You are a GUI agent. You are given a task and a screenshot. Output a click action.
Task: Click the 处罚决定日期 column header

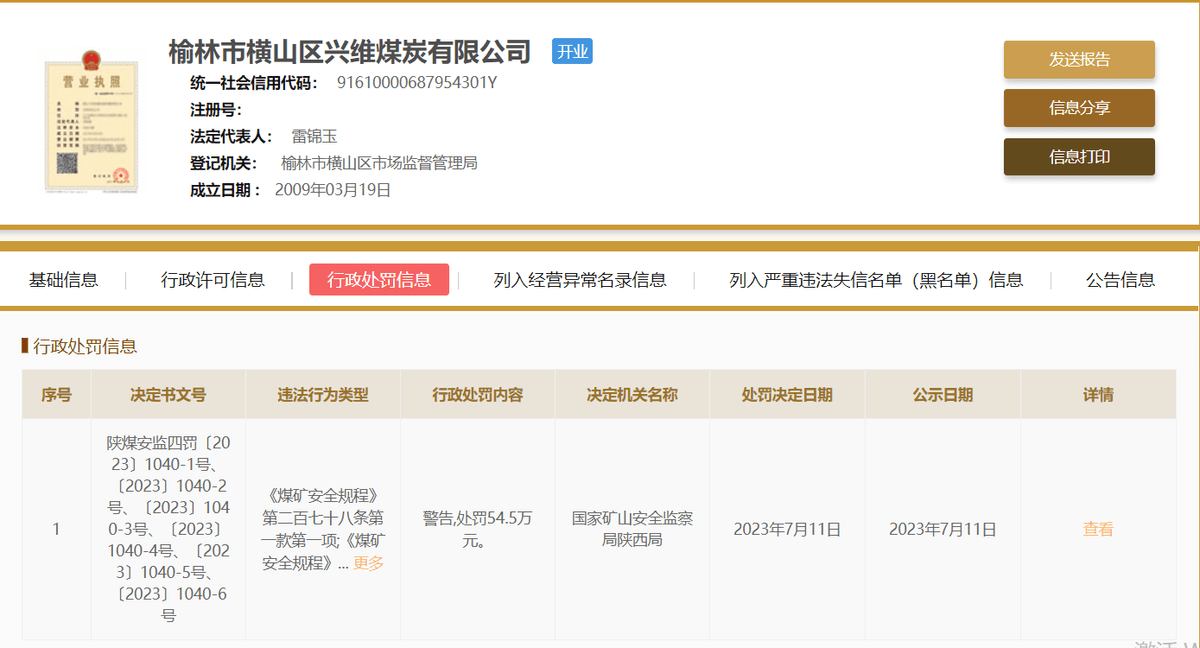[787, 395]
